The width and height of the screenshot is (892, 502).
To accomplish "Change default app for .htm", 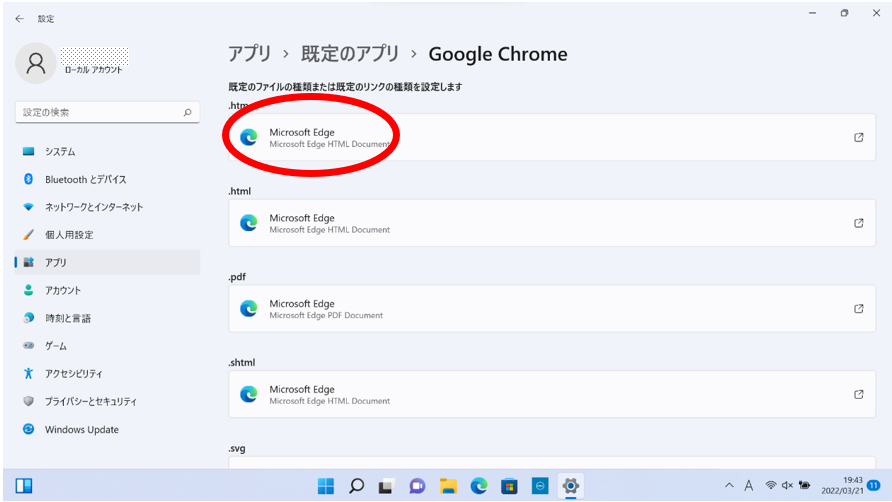I will tap(552, 137).
